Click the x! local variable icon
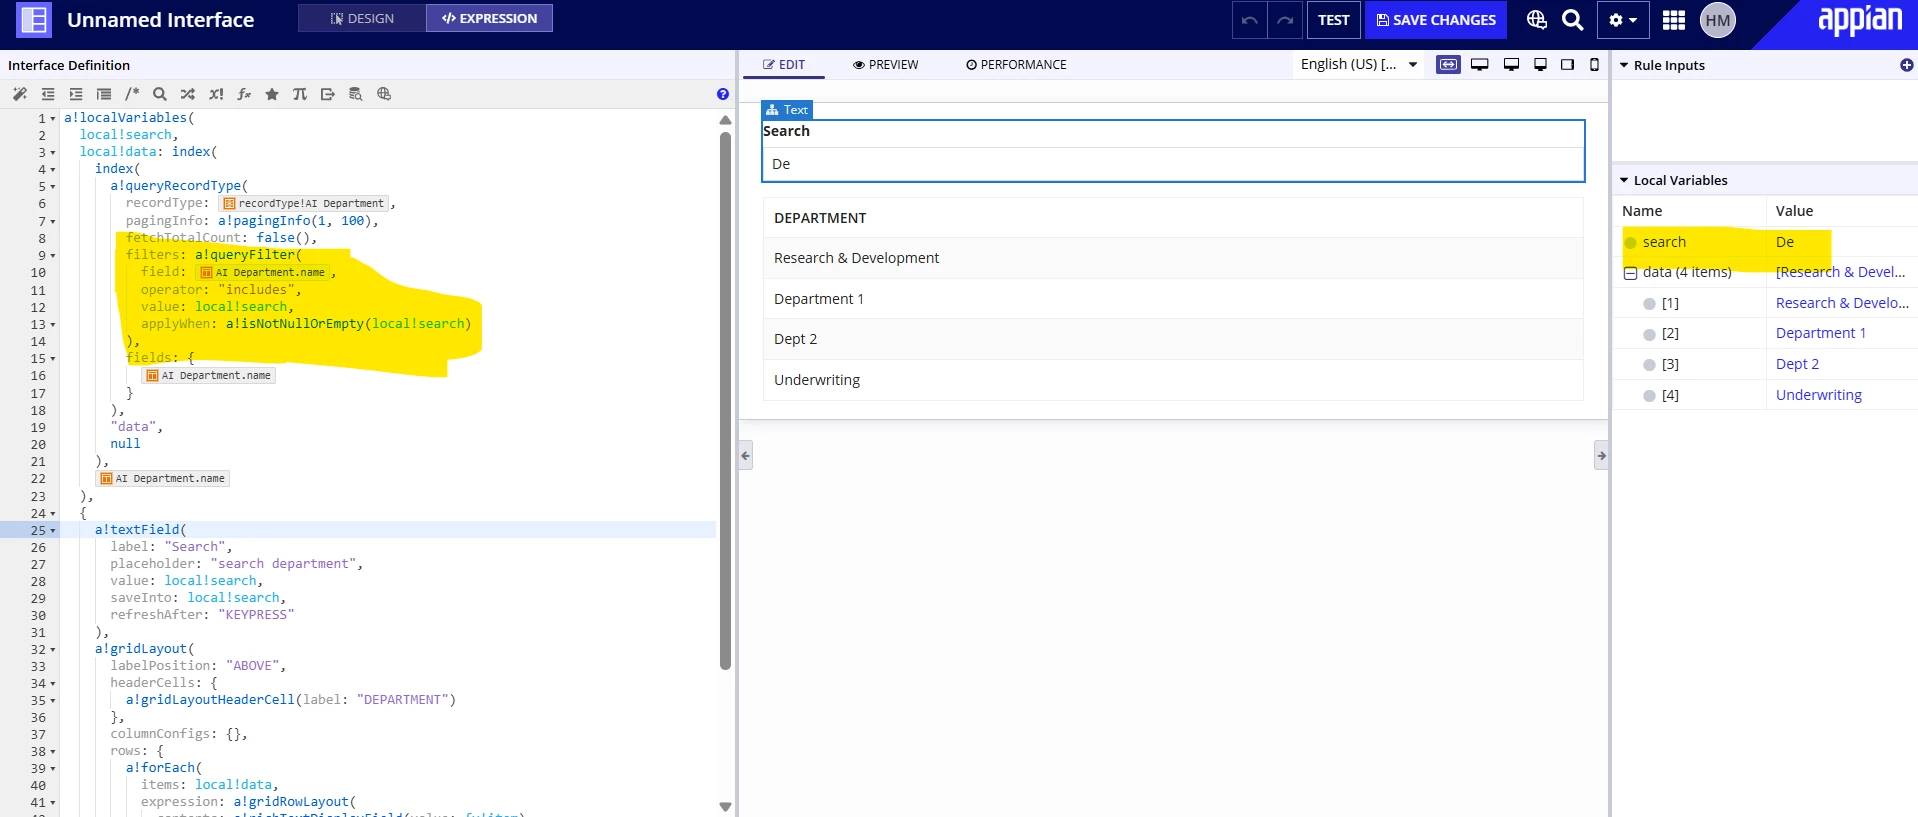The width and height of the screenshot is (1918, 817). pyautogui.click(x=216, y=94)
